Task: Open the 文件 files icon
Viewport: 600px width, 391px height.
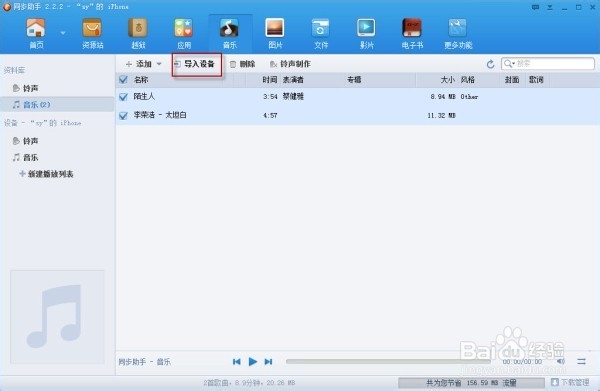Action: [321, 34]
